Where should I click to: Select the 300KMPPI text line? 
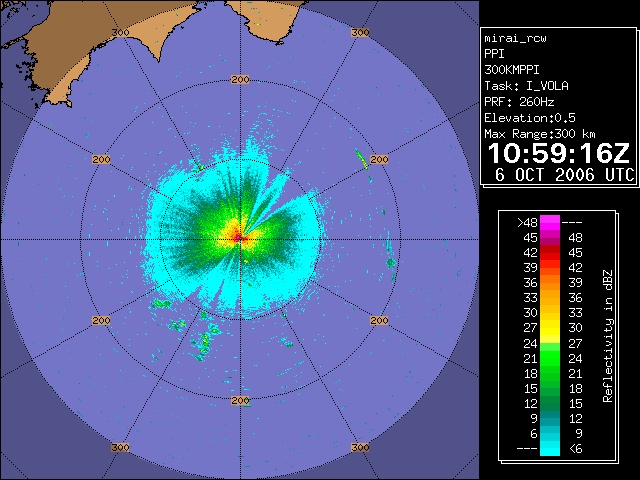(511, 70)
